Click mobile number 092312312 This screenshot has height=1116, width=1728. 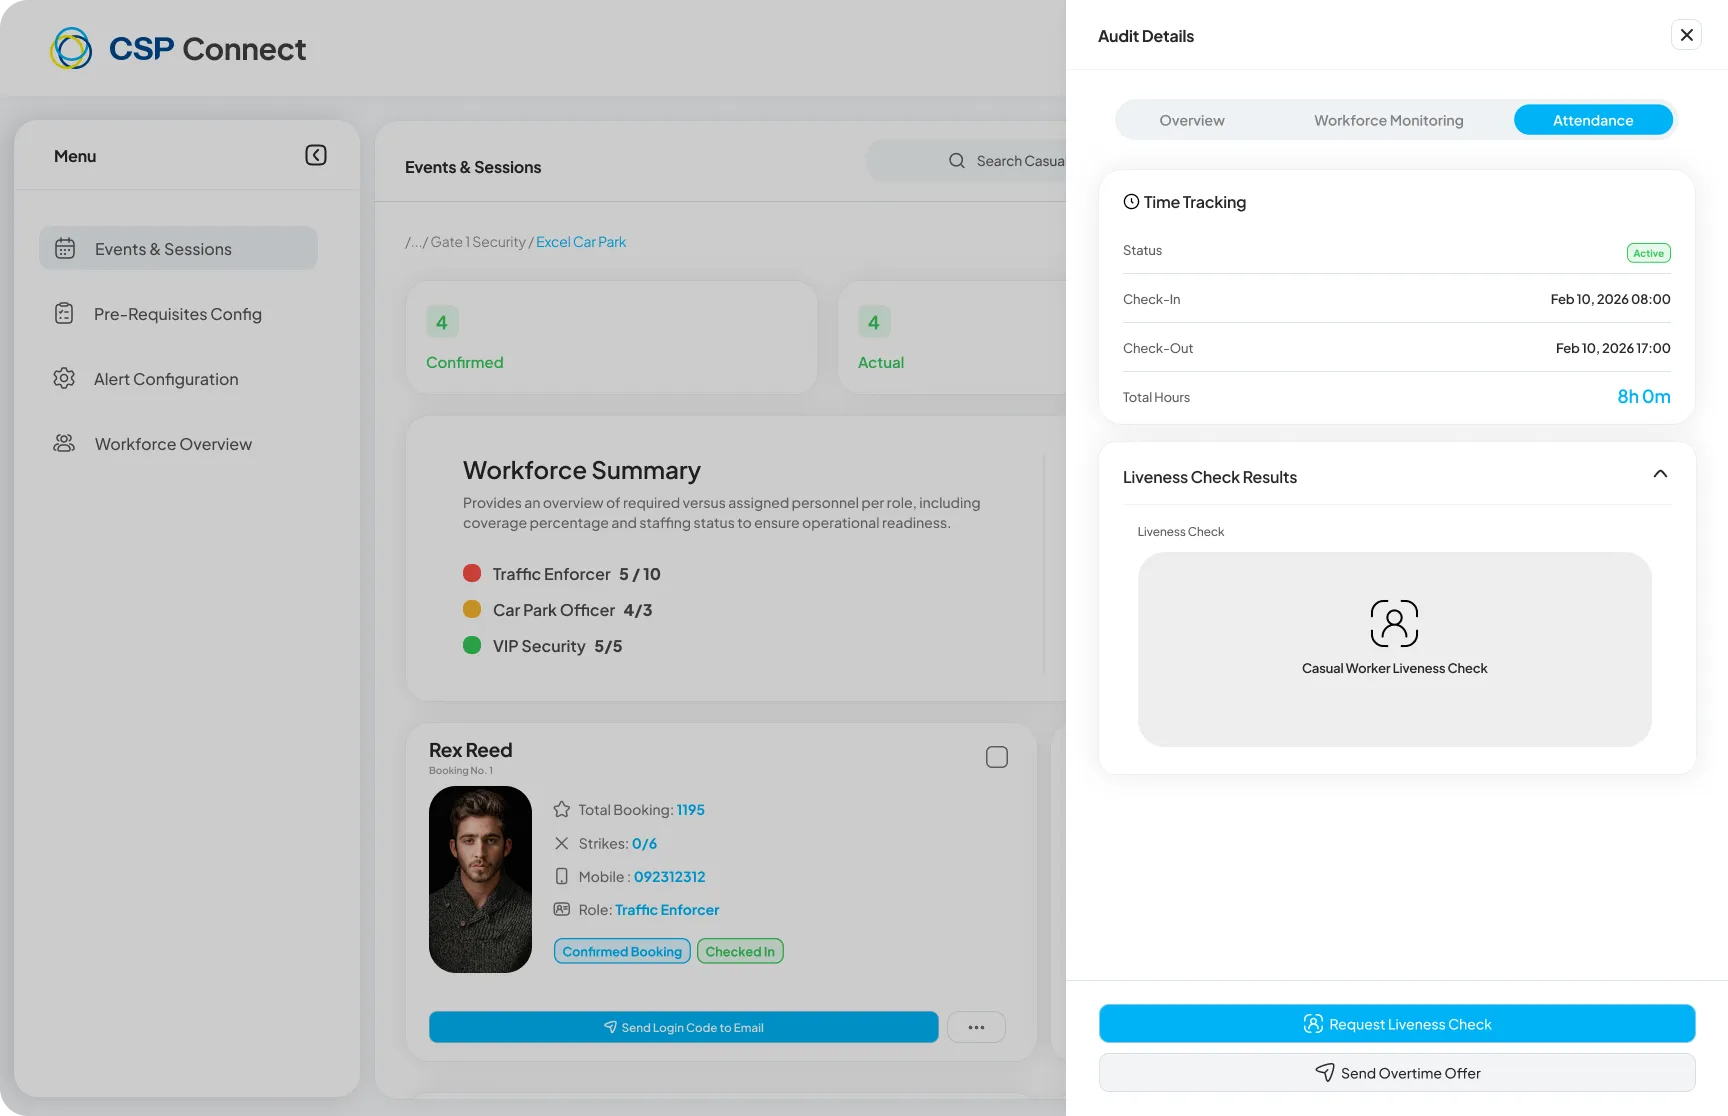pyautogui.click(x=670, y=877)
